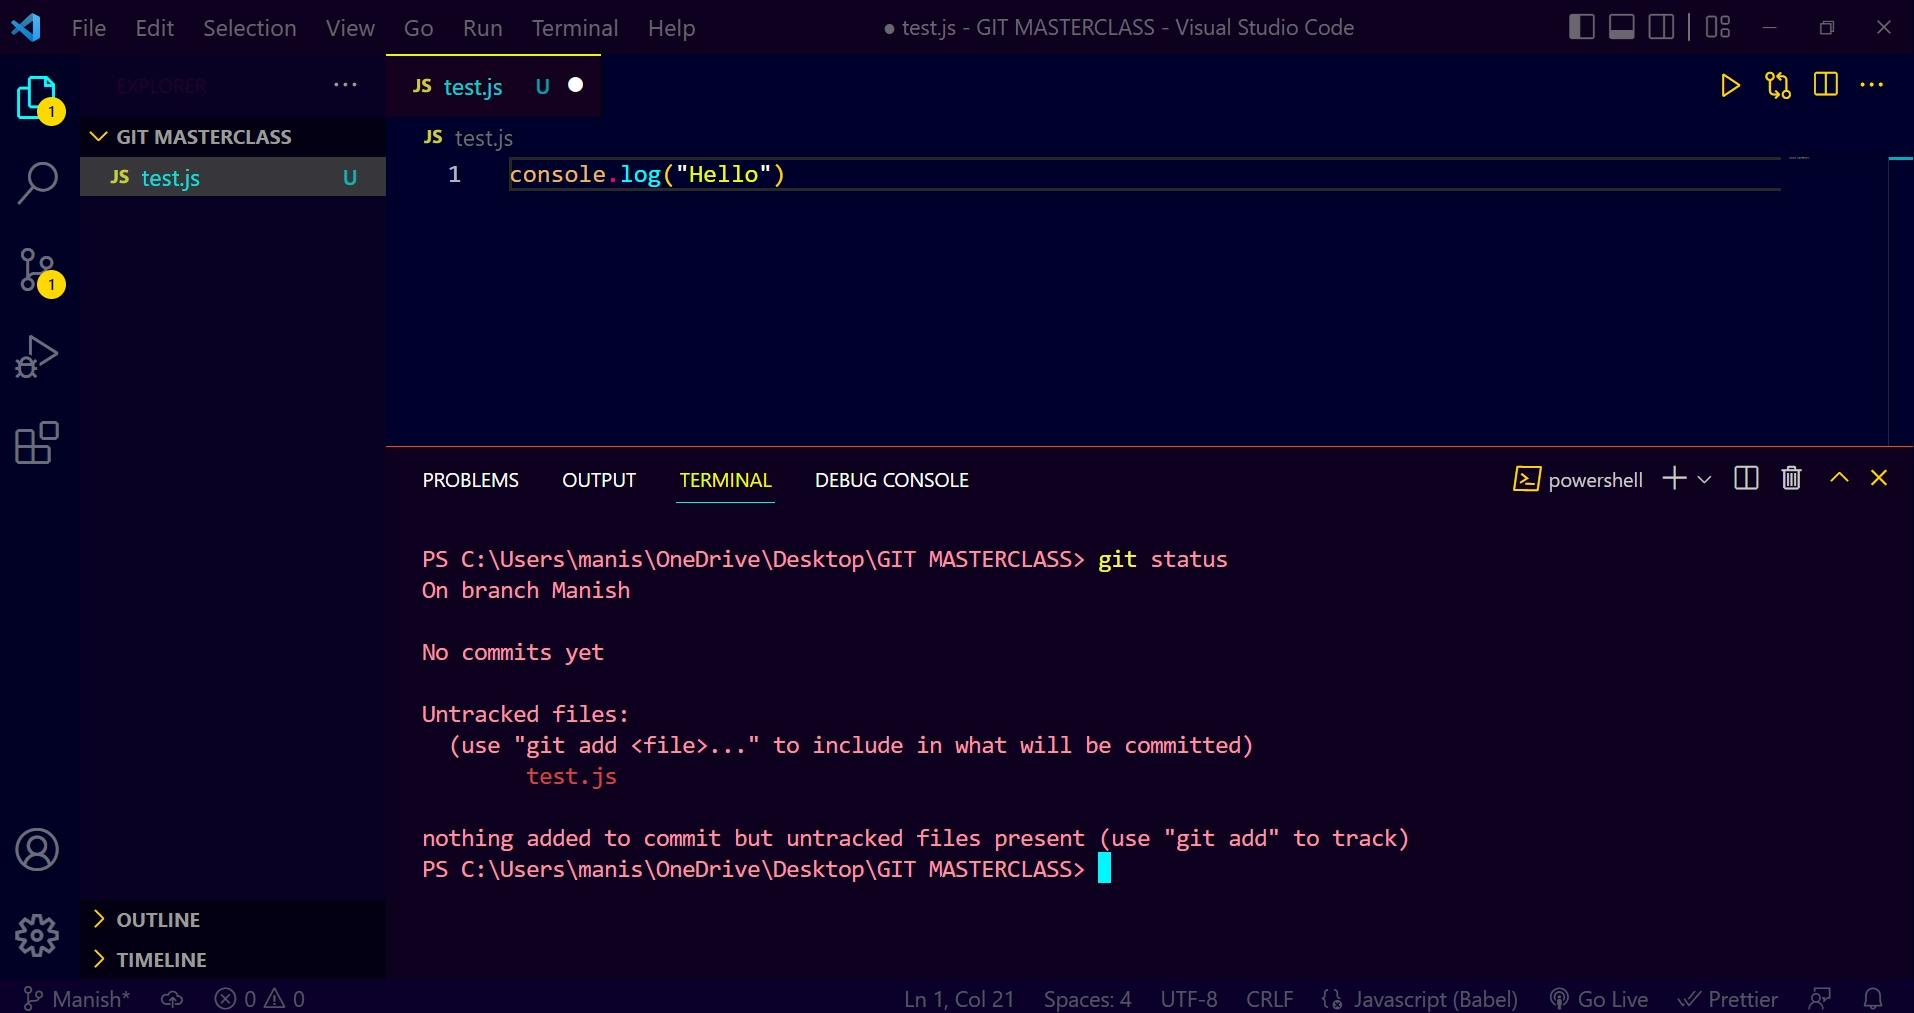Open Run and Debug view icon
1914x1013 pixels.
pyautogui.click(x=38, y=357)
